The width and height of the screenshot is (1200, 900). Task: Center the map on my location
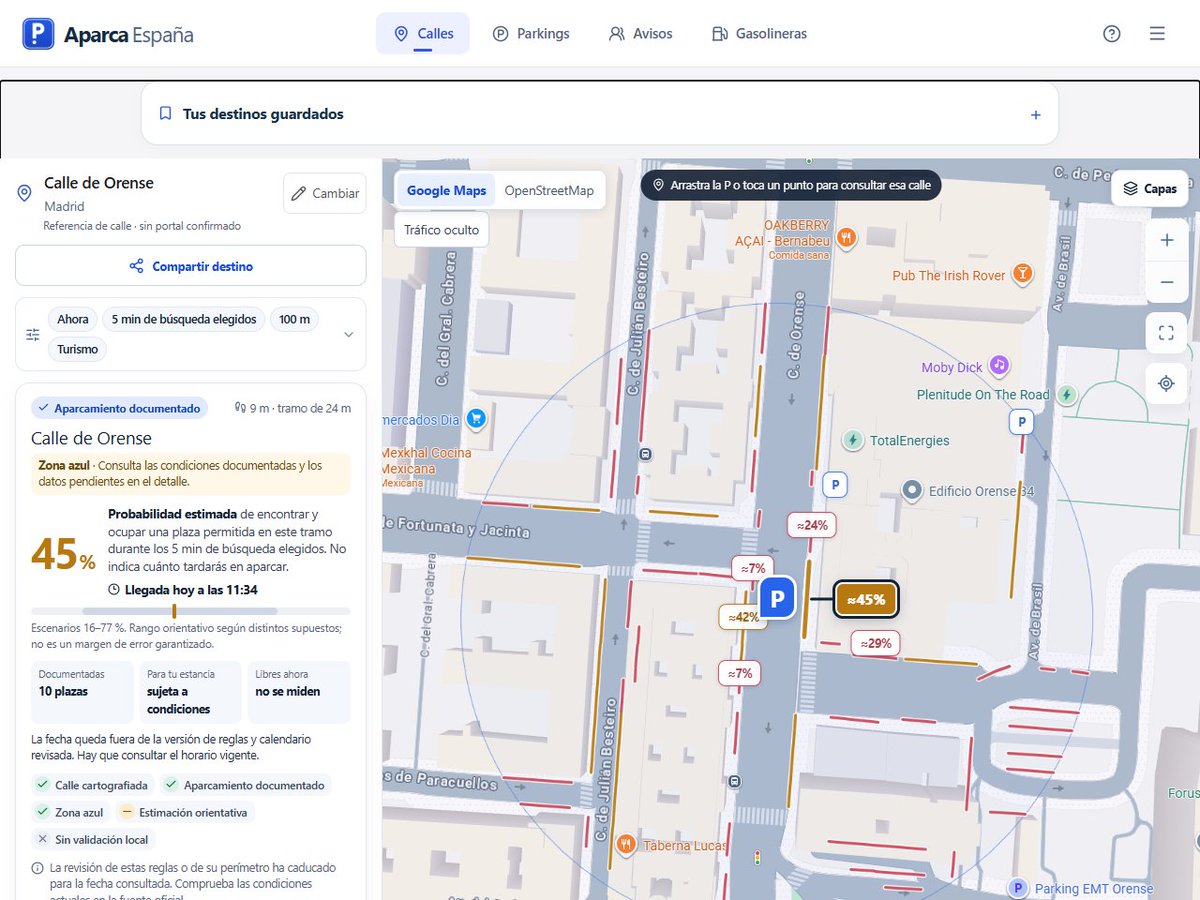click(x=1166, y=383)
